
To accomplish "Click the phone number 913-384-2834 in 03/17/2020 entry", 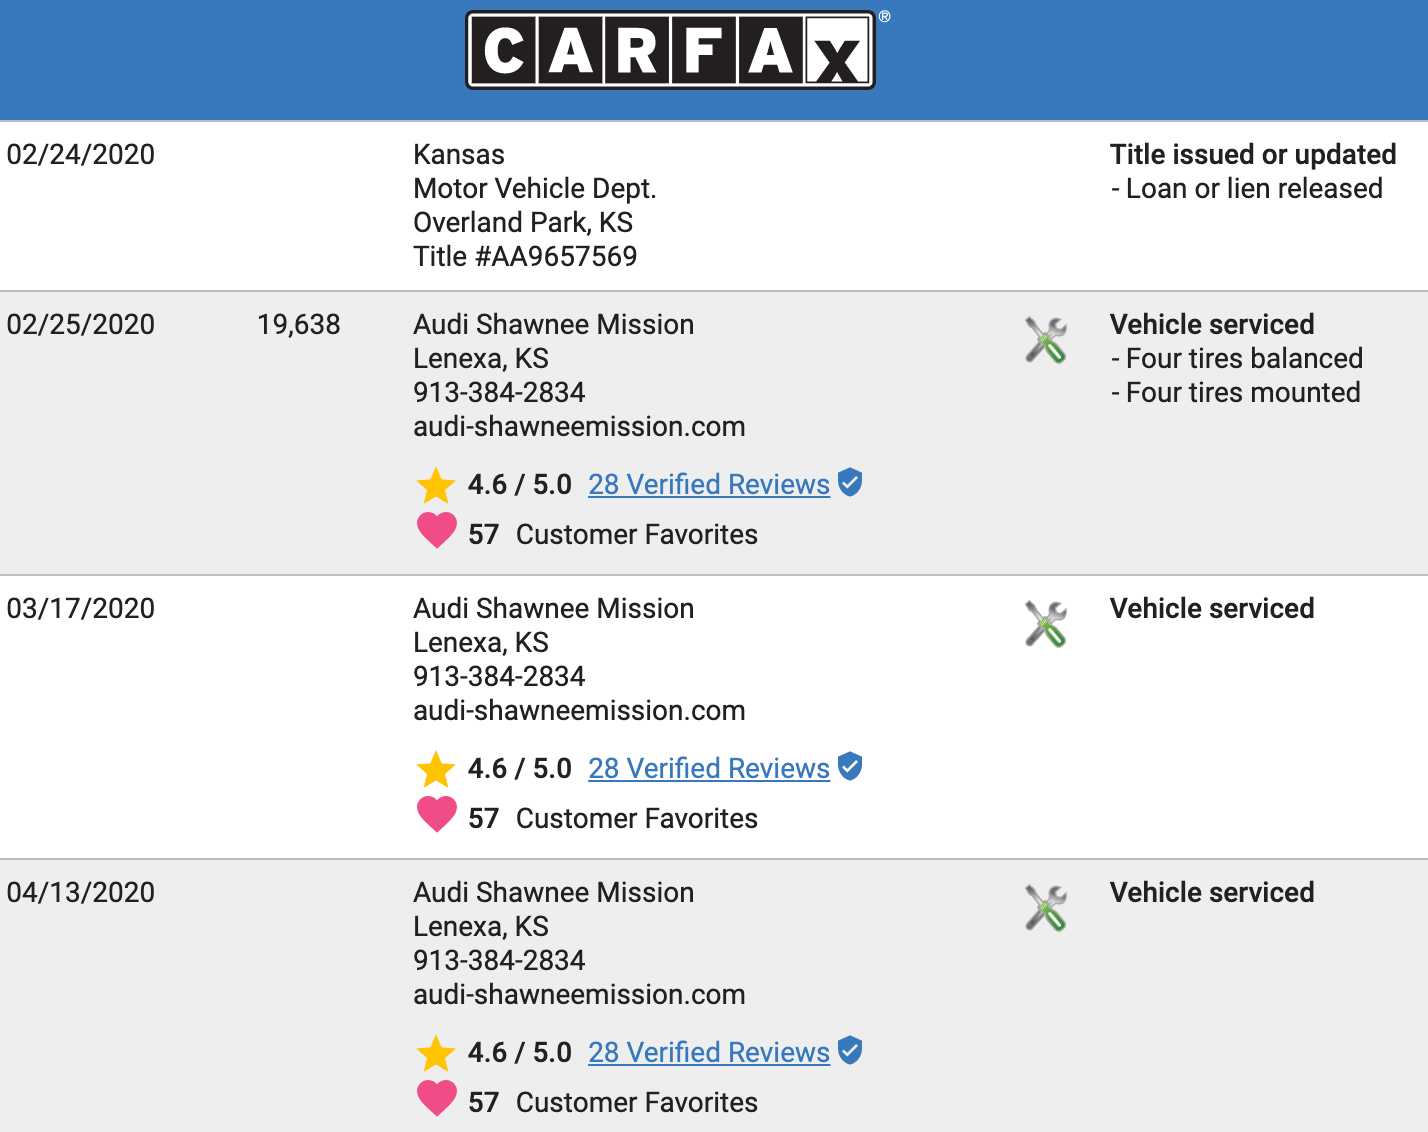I will click(499, 677).
